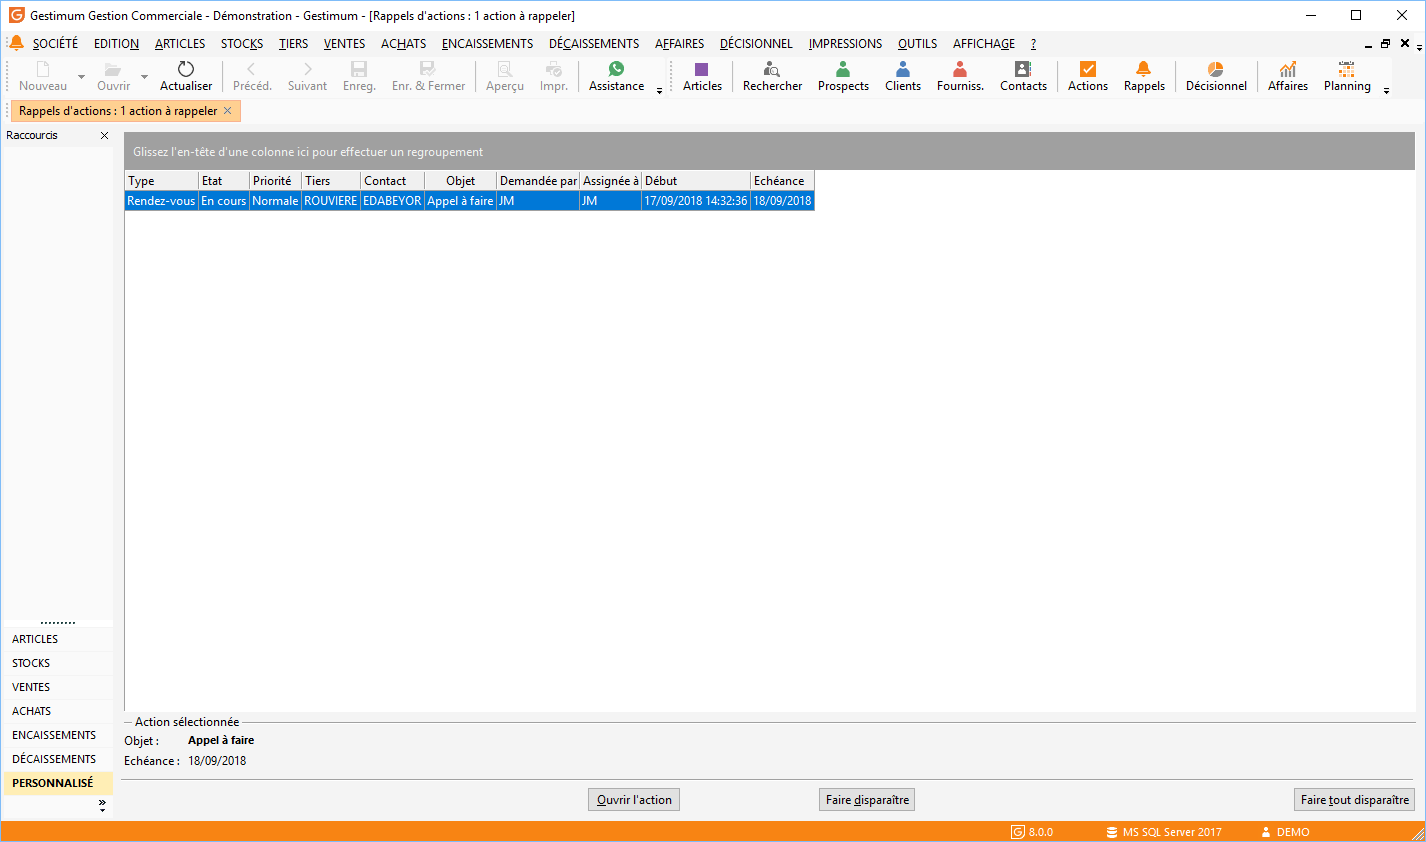Image resolution: width=1426 pixels, height=842 pixels.
Task: Expand the Nouveau dropdown arrow
Action: [x=81, y=77]
